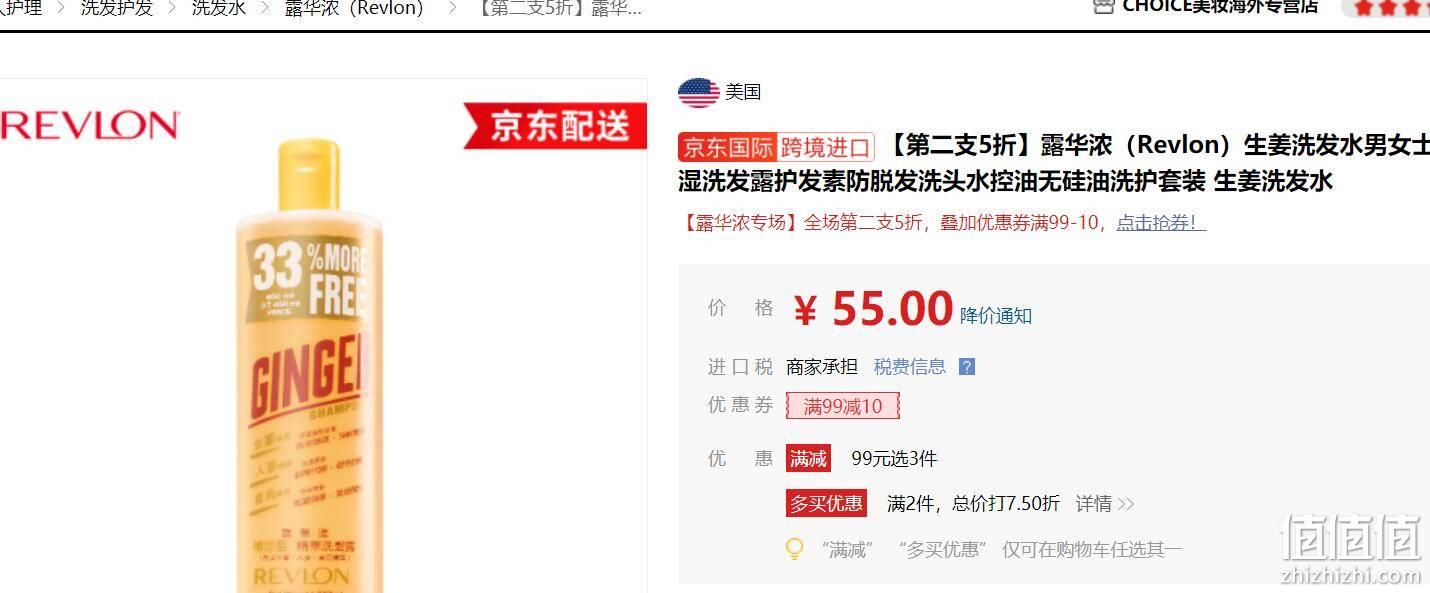Click the 京东国际 跨境进口 badge
Screen dimensions: 1430x593
click(x=776, y=147)
